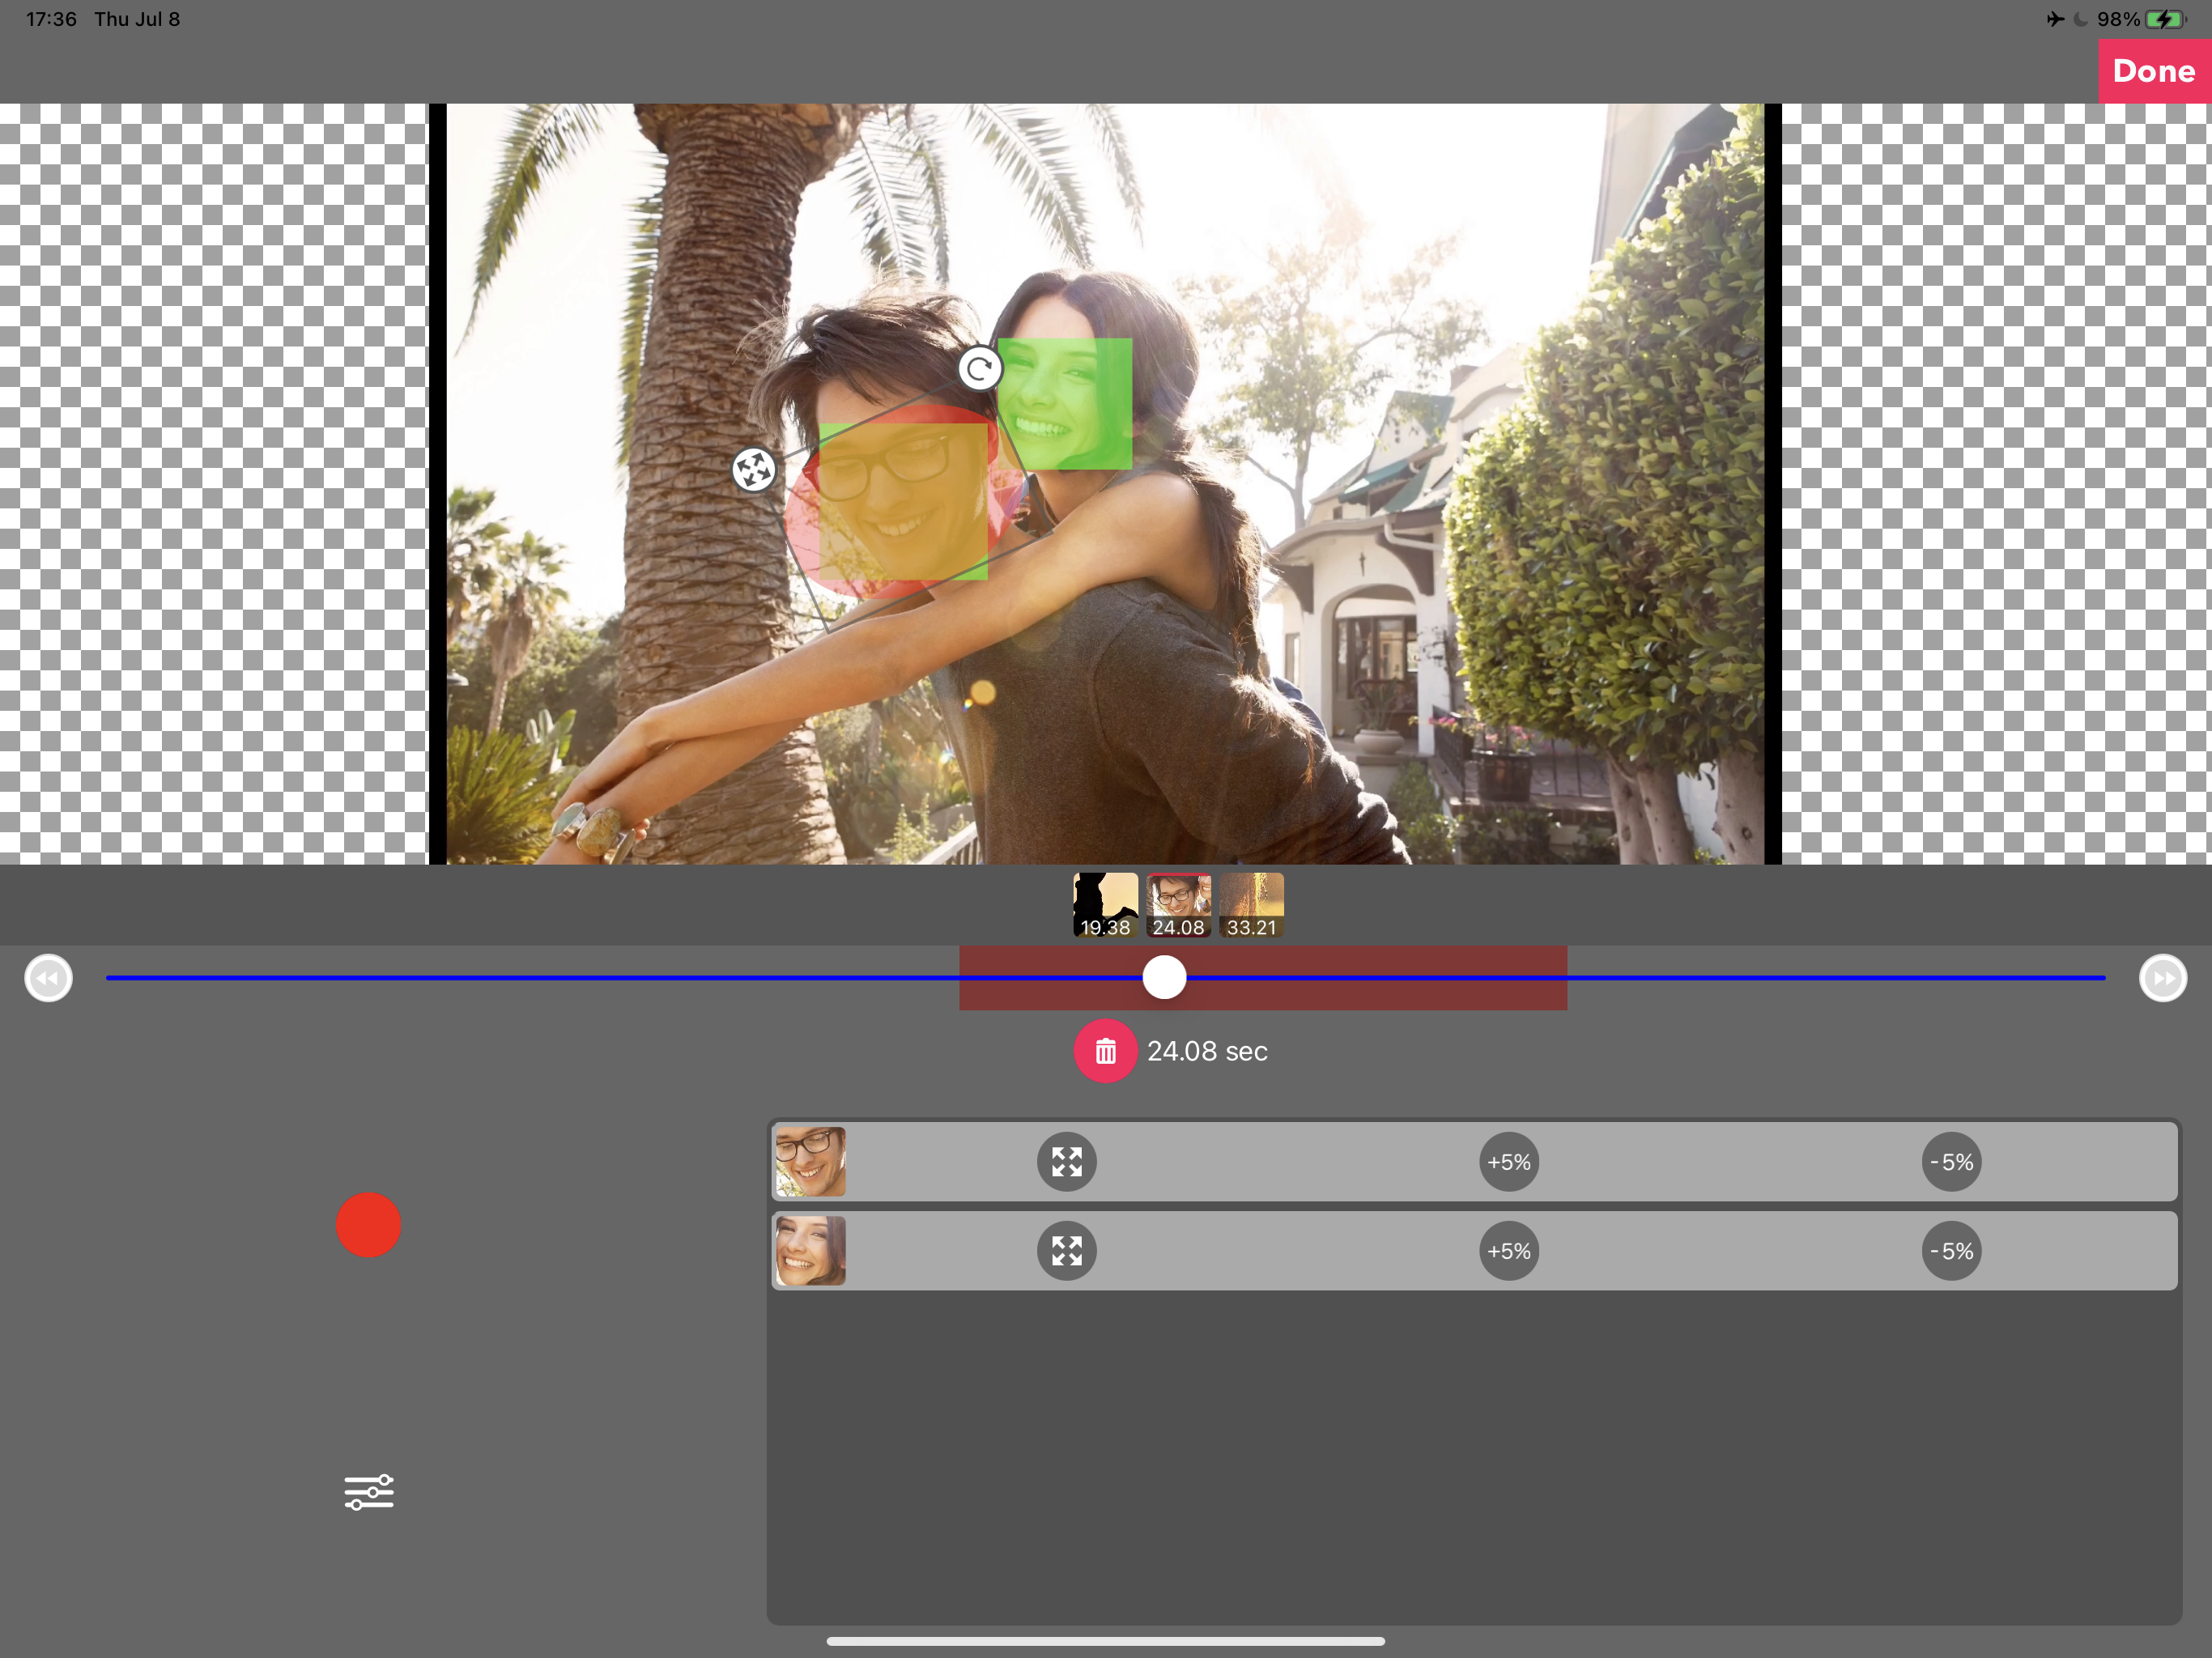Select the man's face thumbnail in list
Viewport: 2212px width, 1658px height.
[810, 1162]
